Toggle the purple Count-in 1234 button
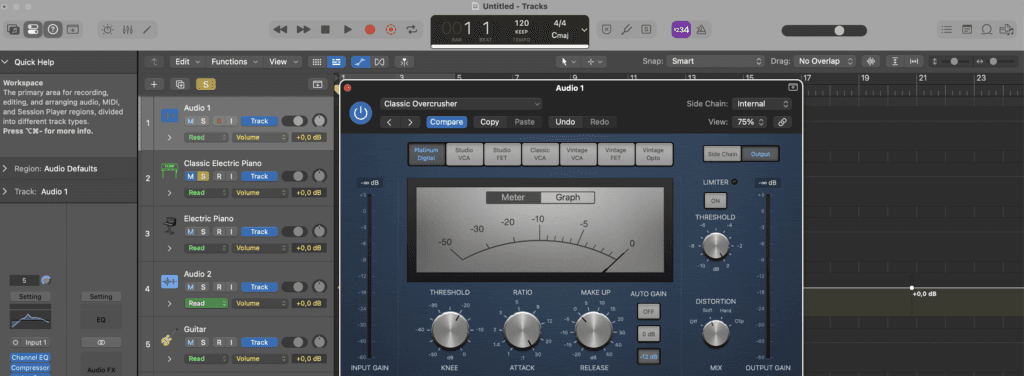 pos(681,29)
